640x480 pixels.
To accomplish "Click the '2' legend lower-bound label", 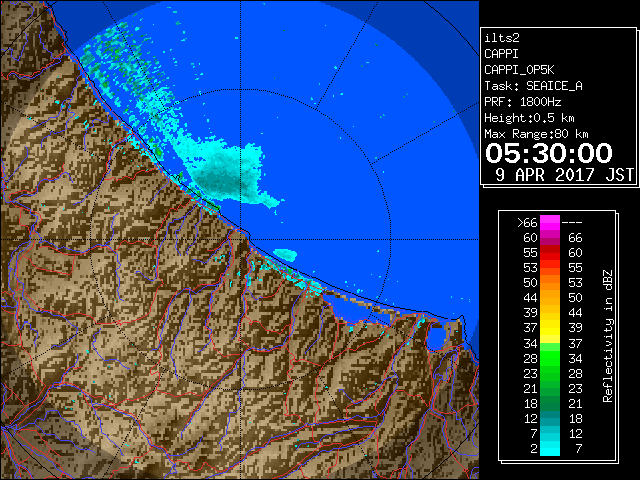I will (534, 449).
